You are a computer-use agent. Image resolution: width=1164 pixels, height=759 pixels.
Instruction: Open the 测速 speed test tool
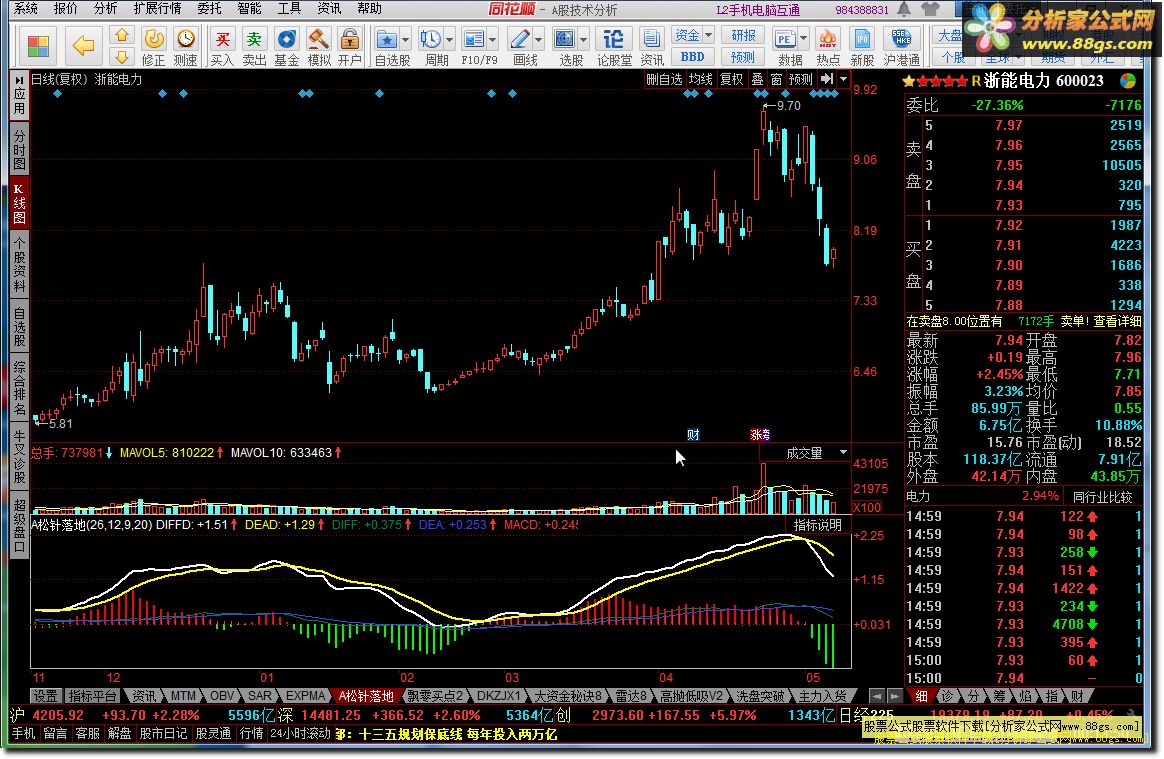(x=186, y=46)
